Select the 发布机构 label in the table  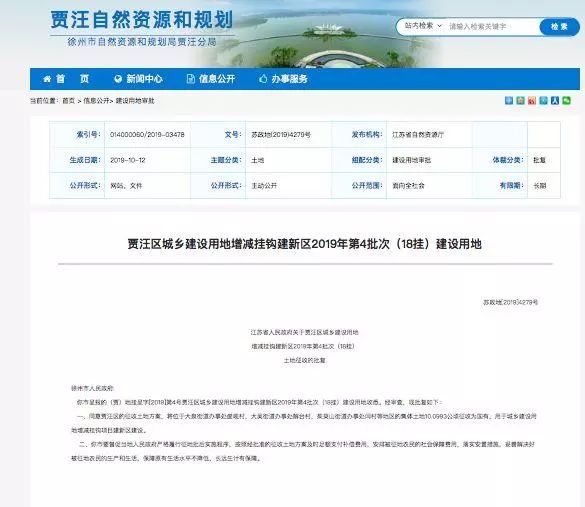coord(367,134)
